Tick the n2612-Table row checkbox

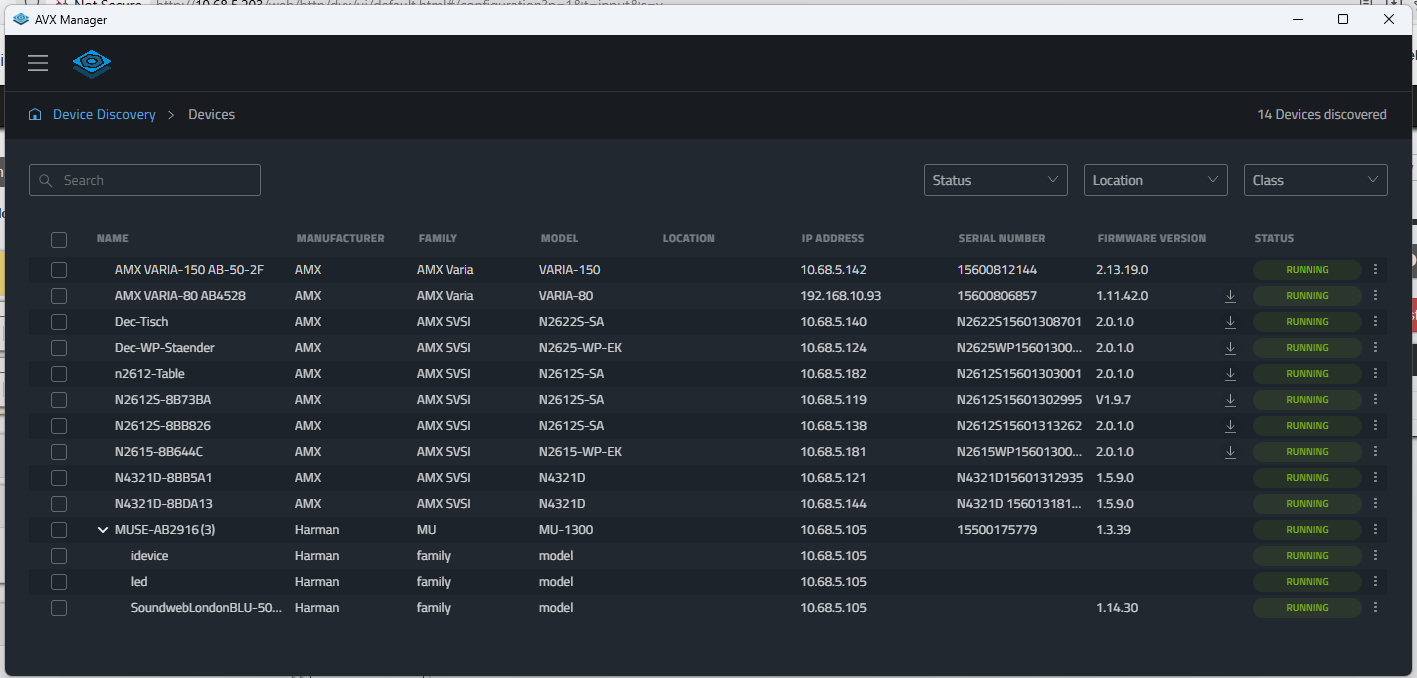pyautogui.click(x=59, y=374)
